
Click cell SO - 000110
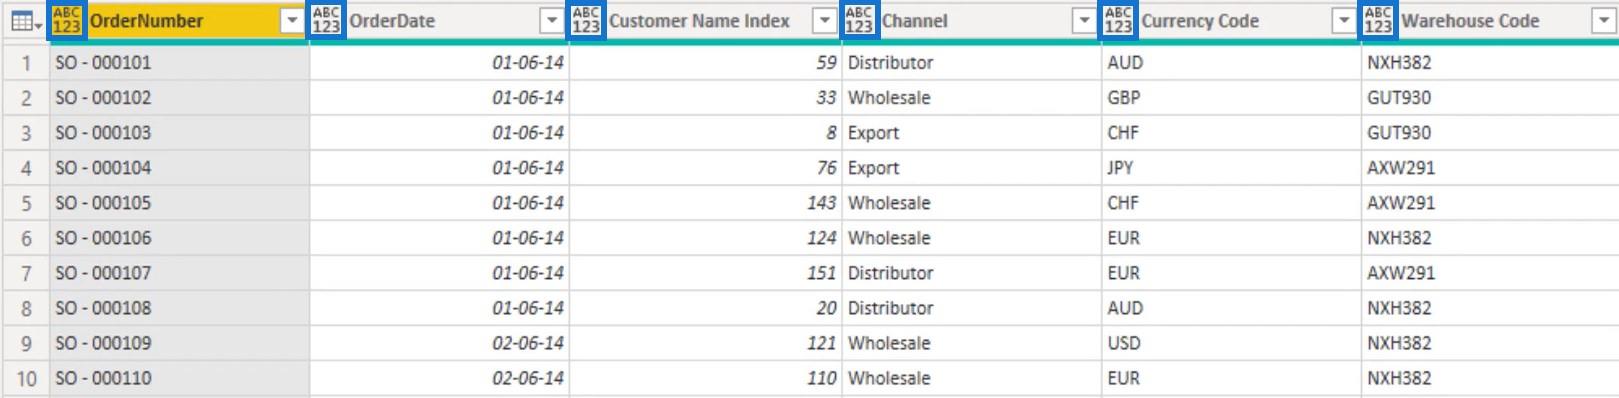coord(180,378)
